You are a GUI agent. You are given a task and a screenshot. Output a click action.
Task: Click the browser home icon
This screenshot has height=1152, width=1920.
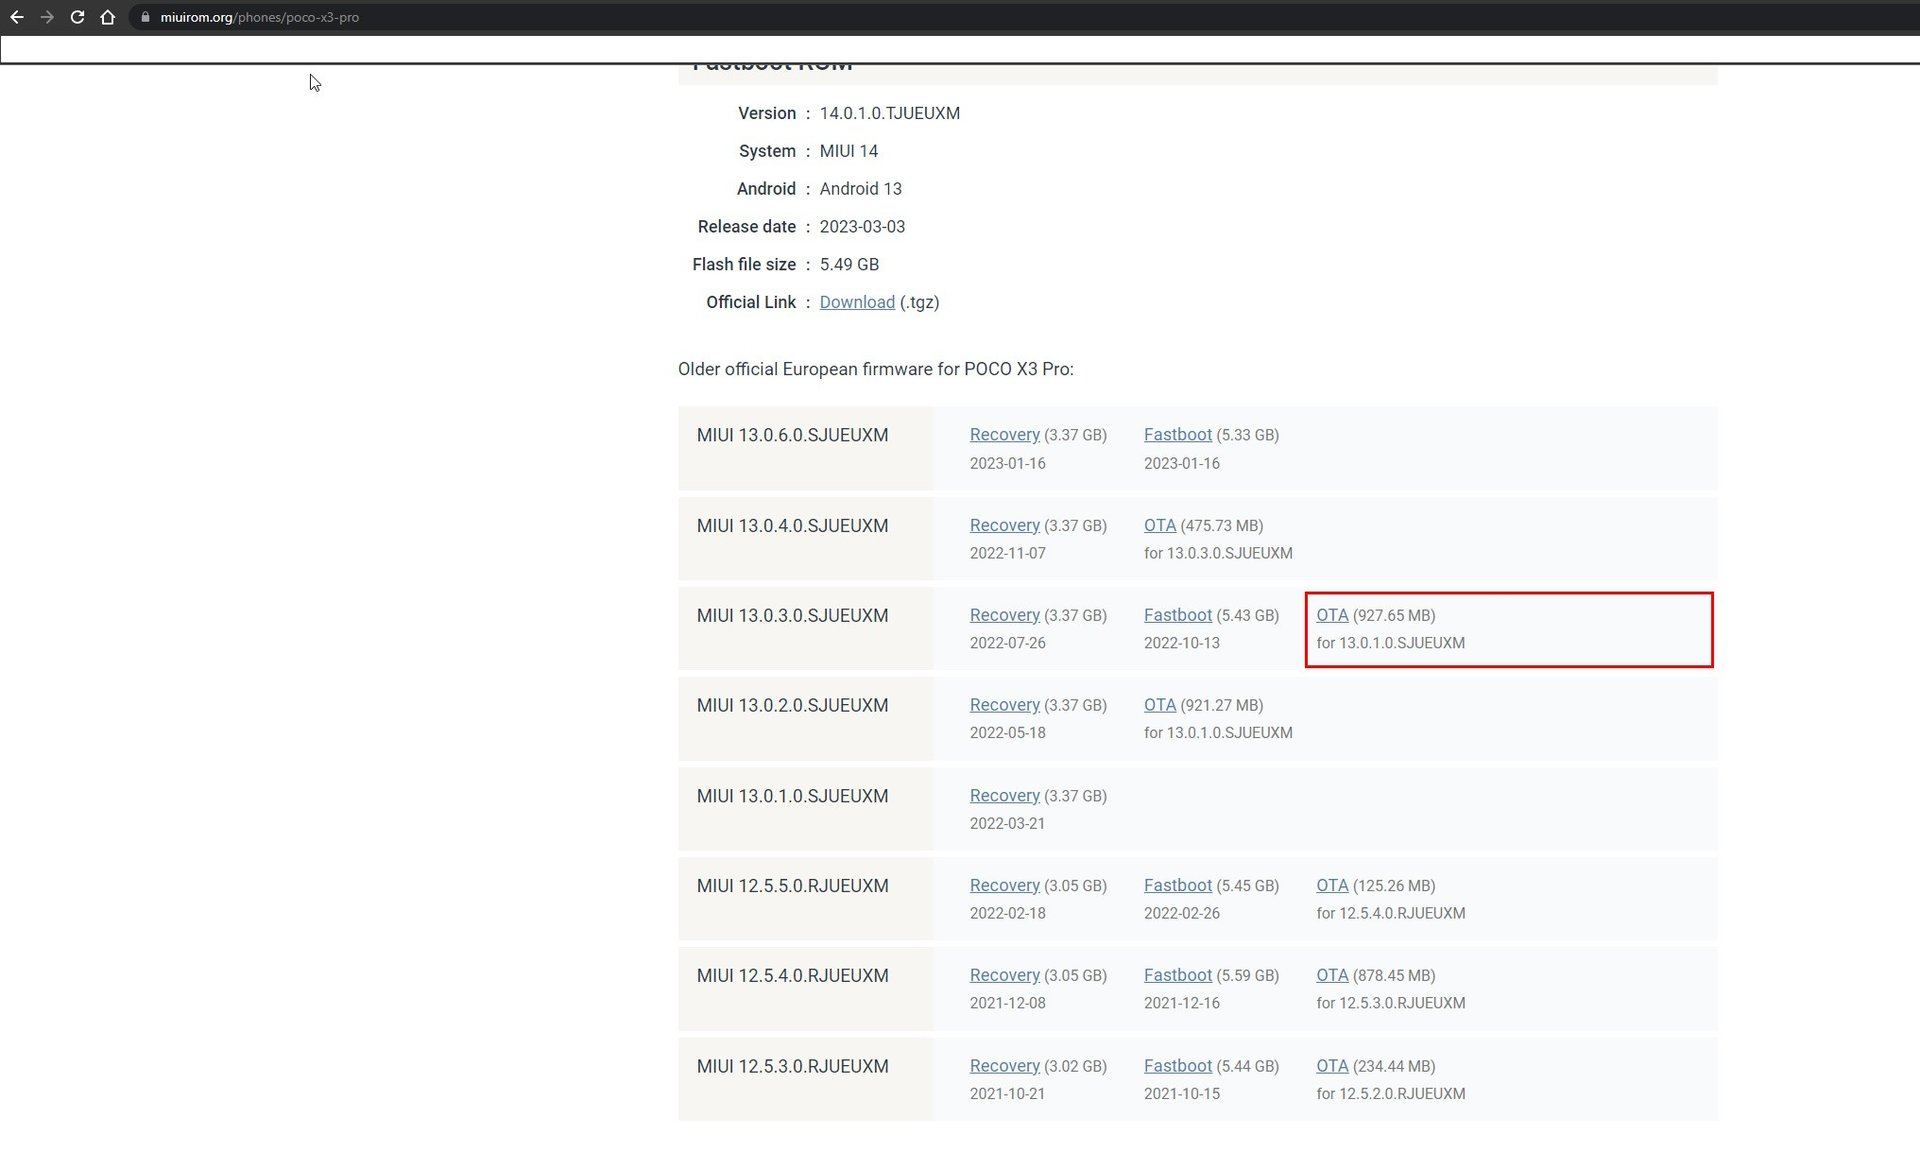click(108, 17)
